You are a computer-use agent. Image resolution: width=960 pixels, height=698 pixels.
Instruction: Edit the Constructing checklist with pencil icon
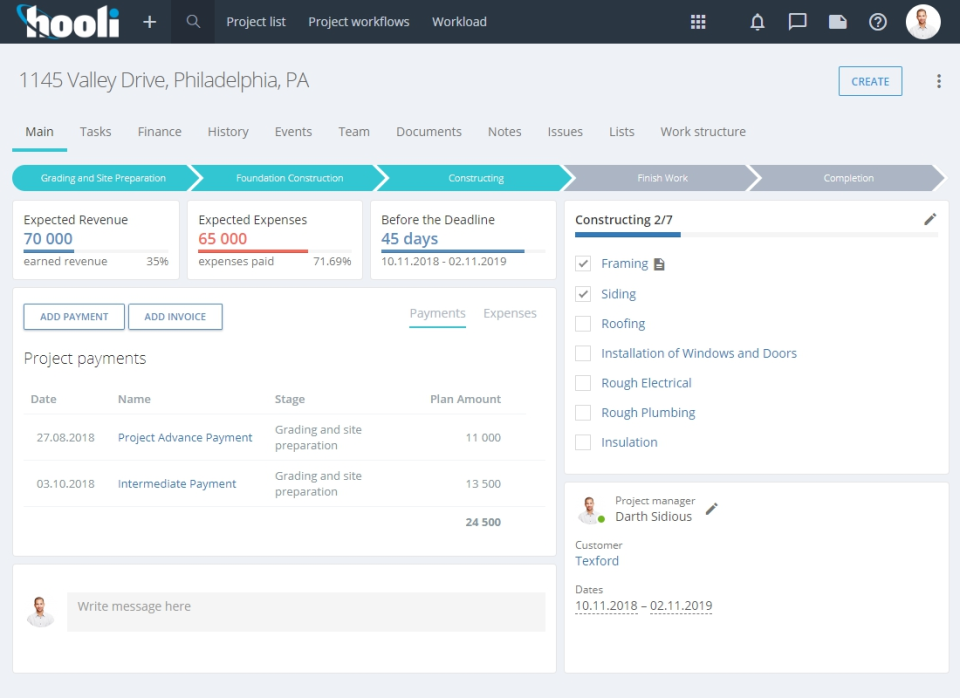click(930, 219)
